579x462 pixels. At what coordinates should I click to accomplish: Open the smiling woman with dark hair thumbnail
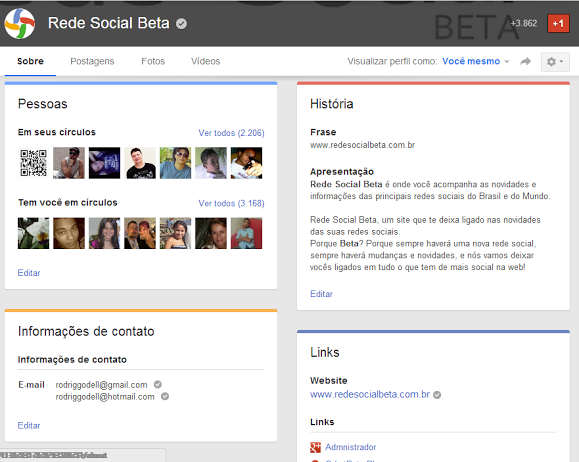[104, 233]
